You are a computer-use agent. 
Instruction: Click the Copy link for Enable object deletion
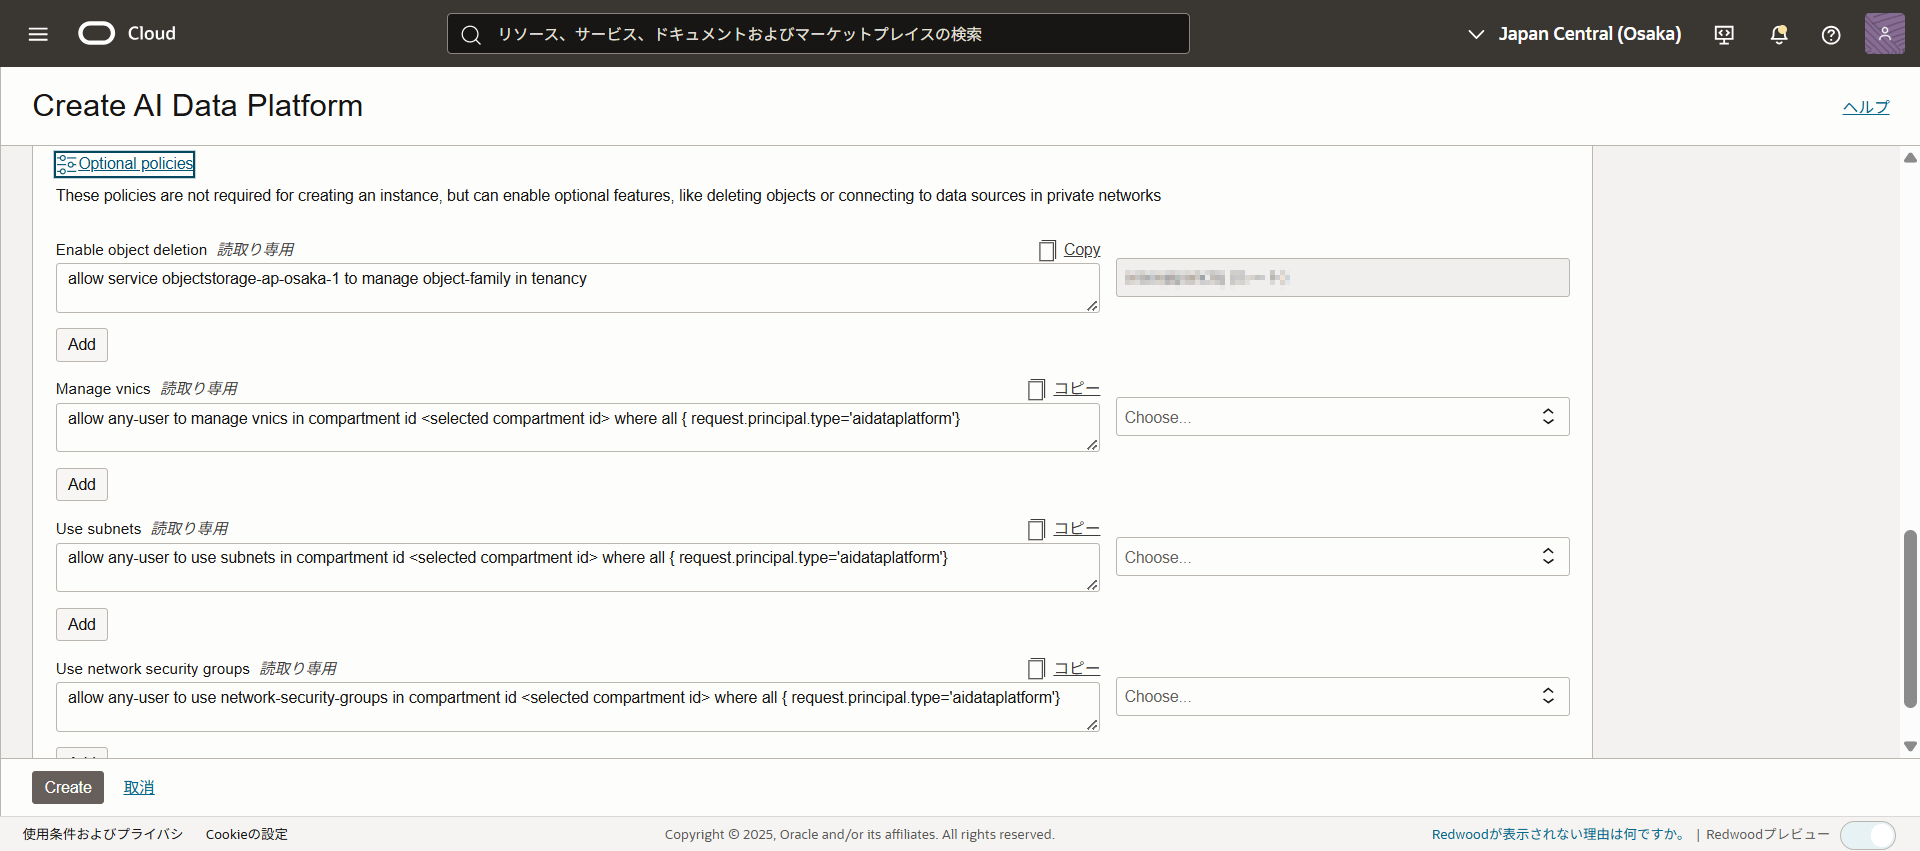[x=1082, y=250]
